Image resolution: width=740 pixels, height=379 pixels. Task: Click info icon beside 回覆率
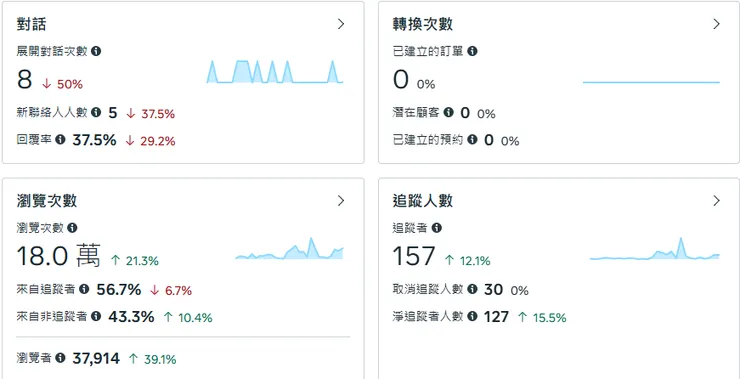(x=60, y=139)
